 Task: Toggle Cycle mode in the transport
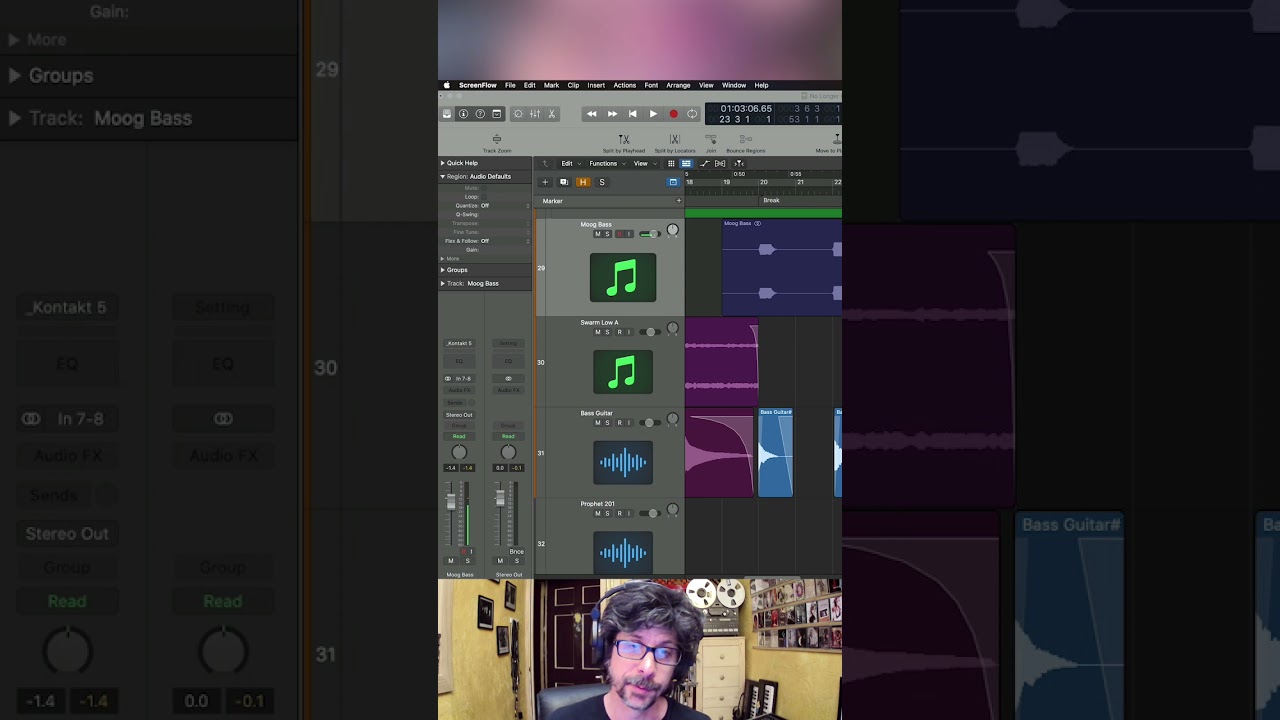pos(692,114)
